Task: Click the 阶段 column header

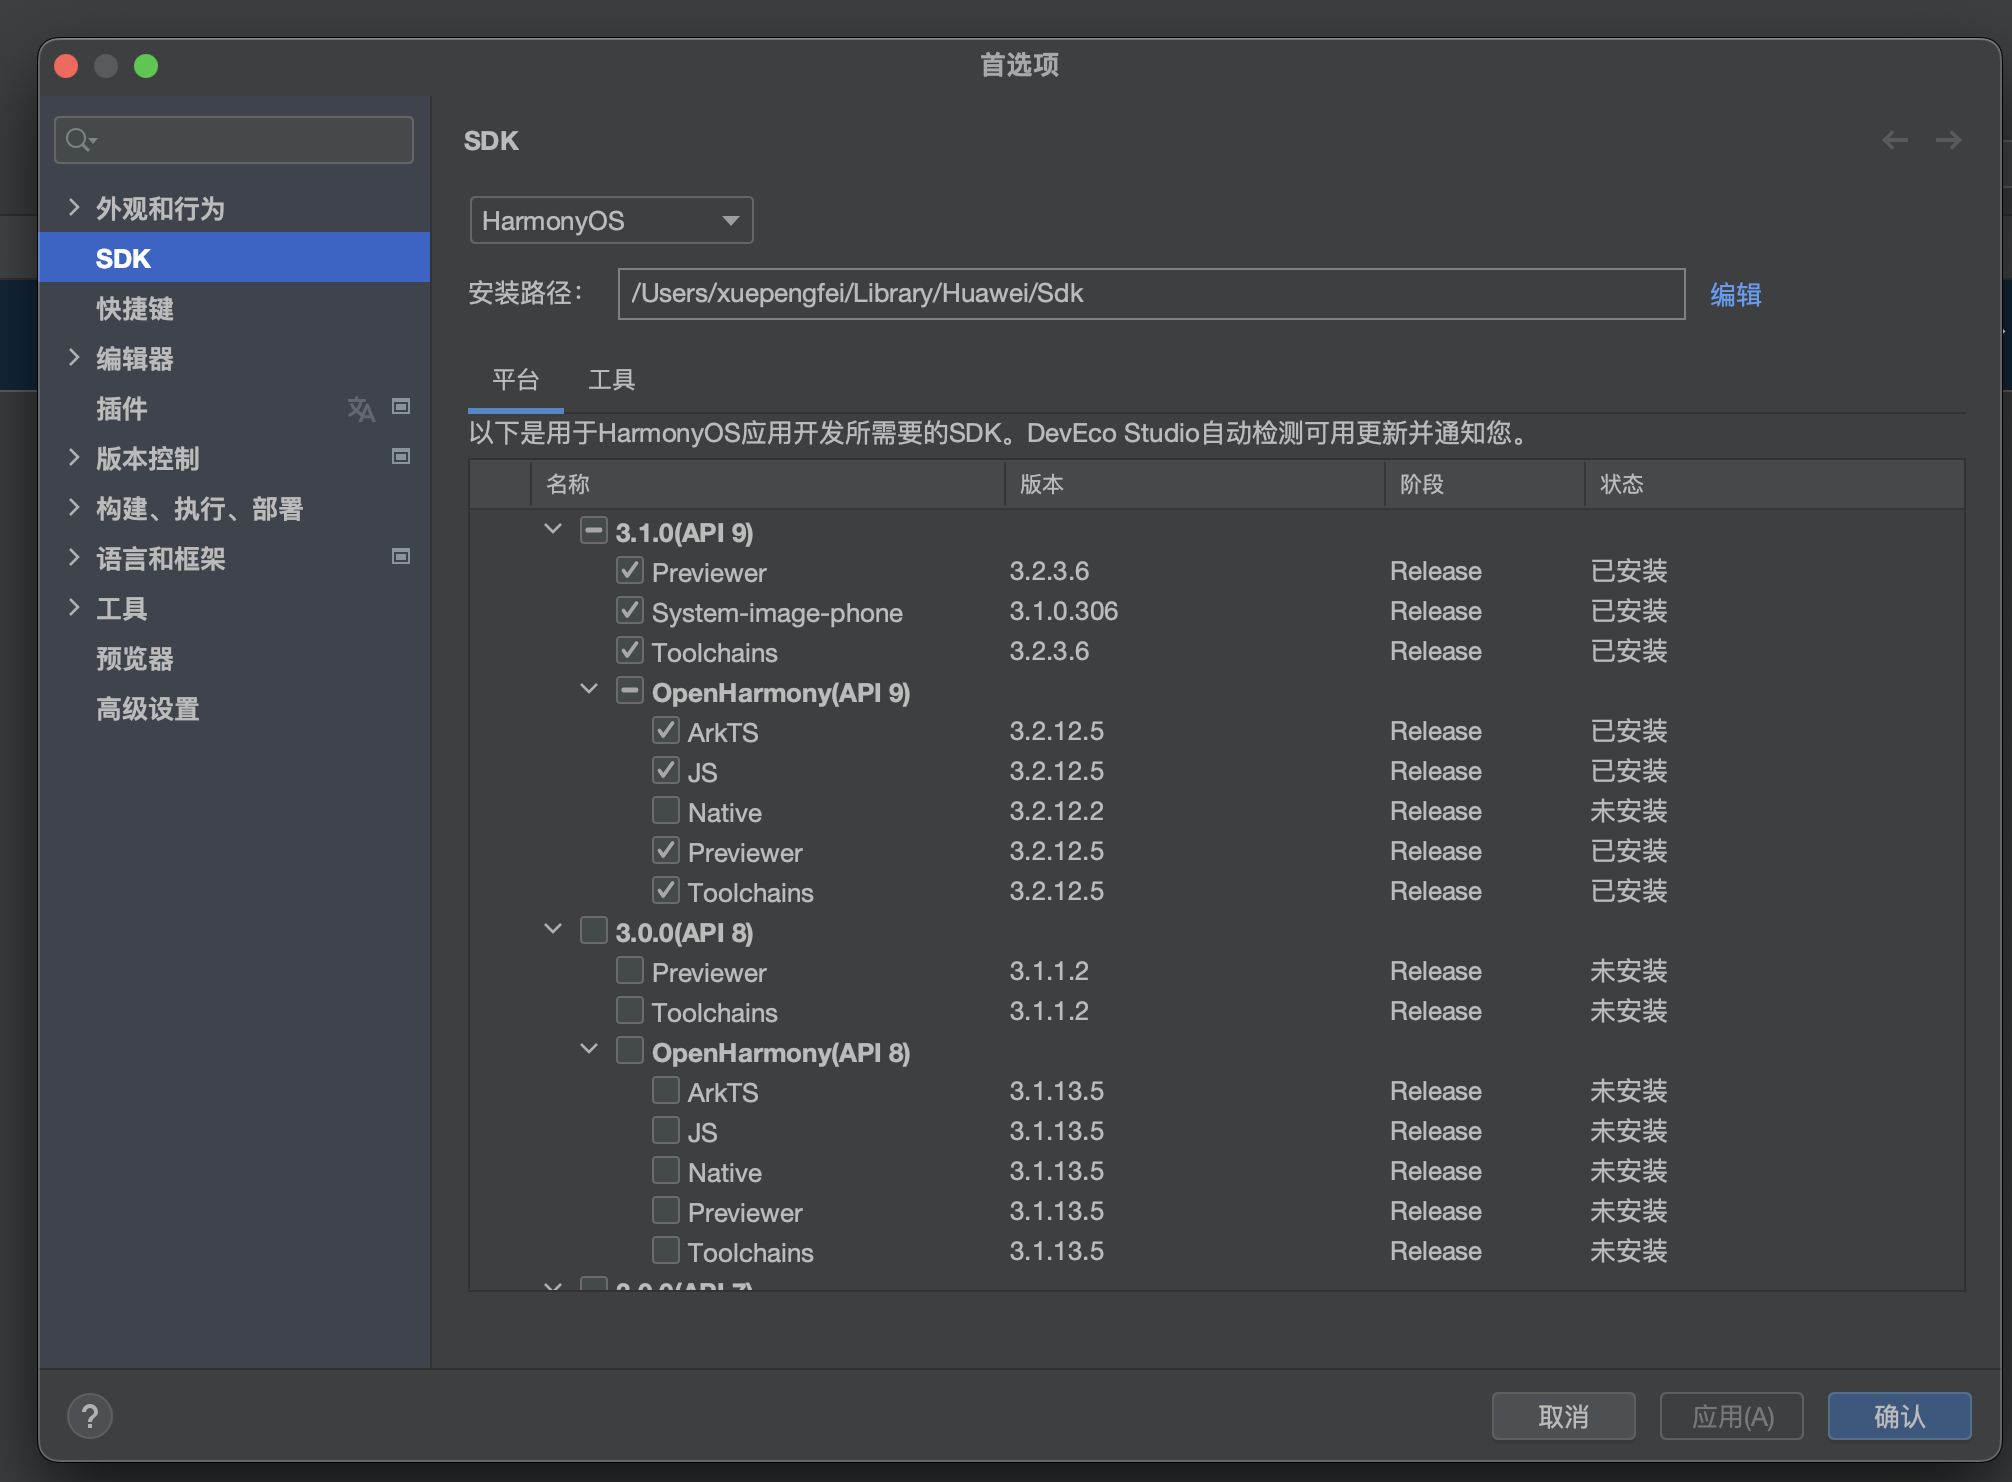Action: click(1485, 484)
